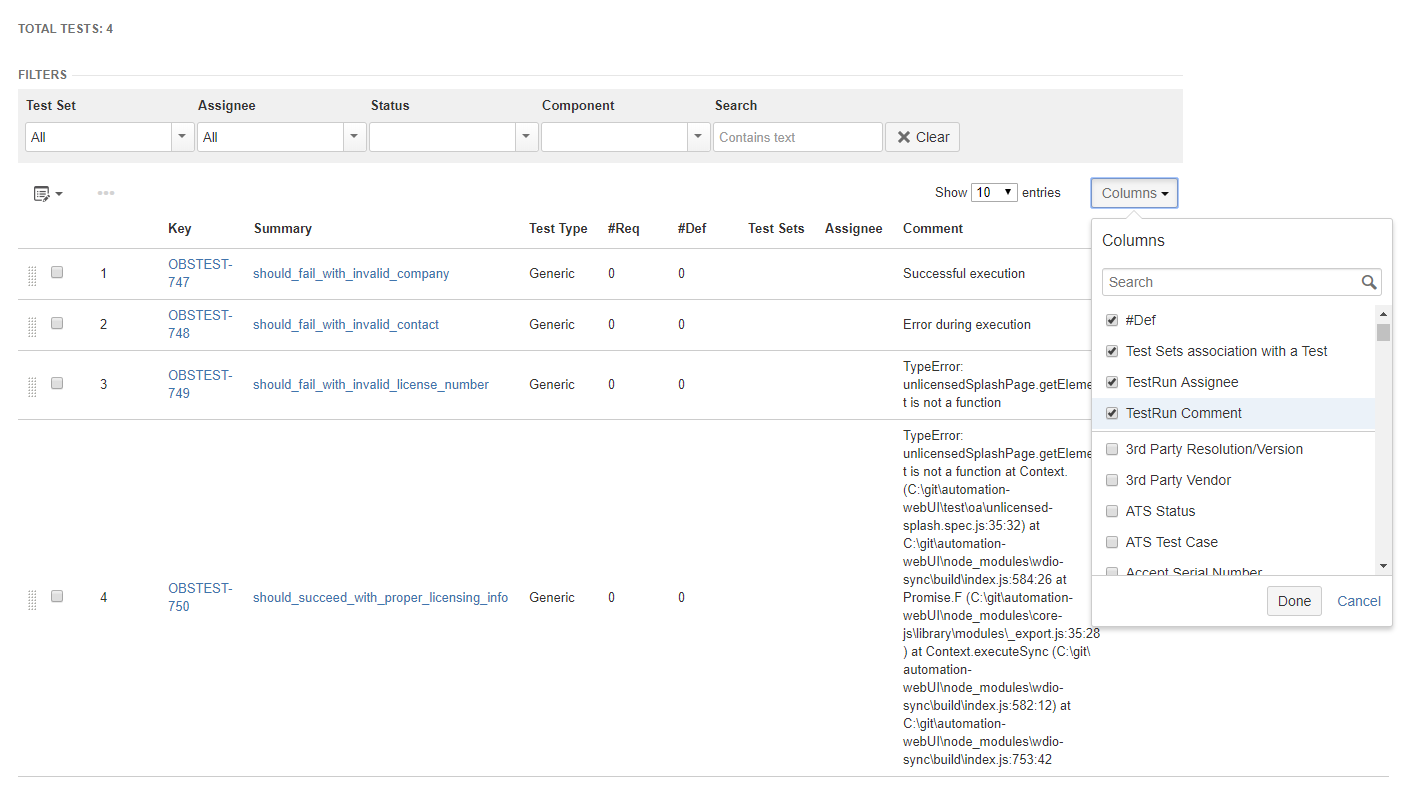
Task: Enable the ATS Status column
Action: 1112,510
